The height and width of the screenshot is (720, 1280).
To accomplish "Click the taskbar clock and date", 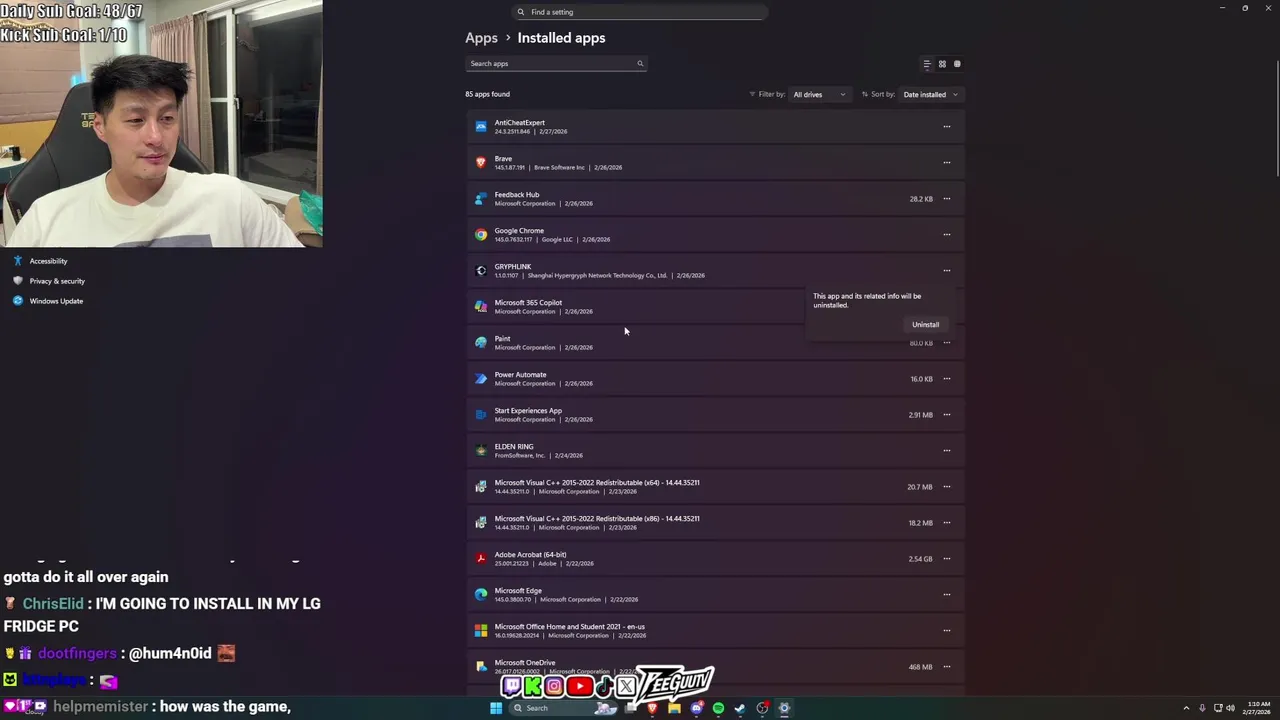I will pyautogui.click(x=1257, y=708).
